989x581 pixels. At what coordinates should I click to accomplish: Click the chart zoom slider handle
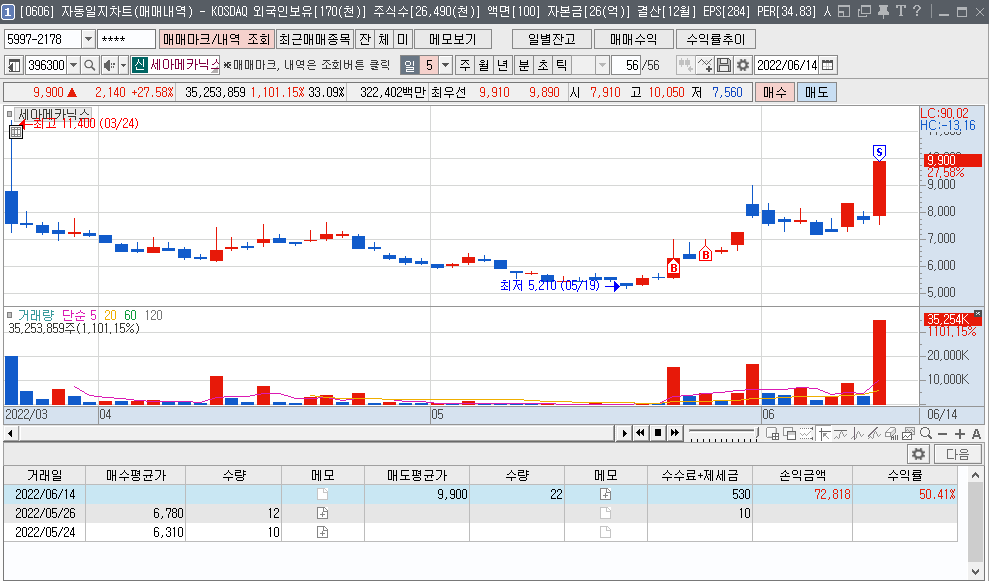coord(757,432)
